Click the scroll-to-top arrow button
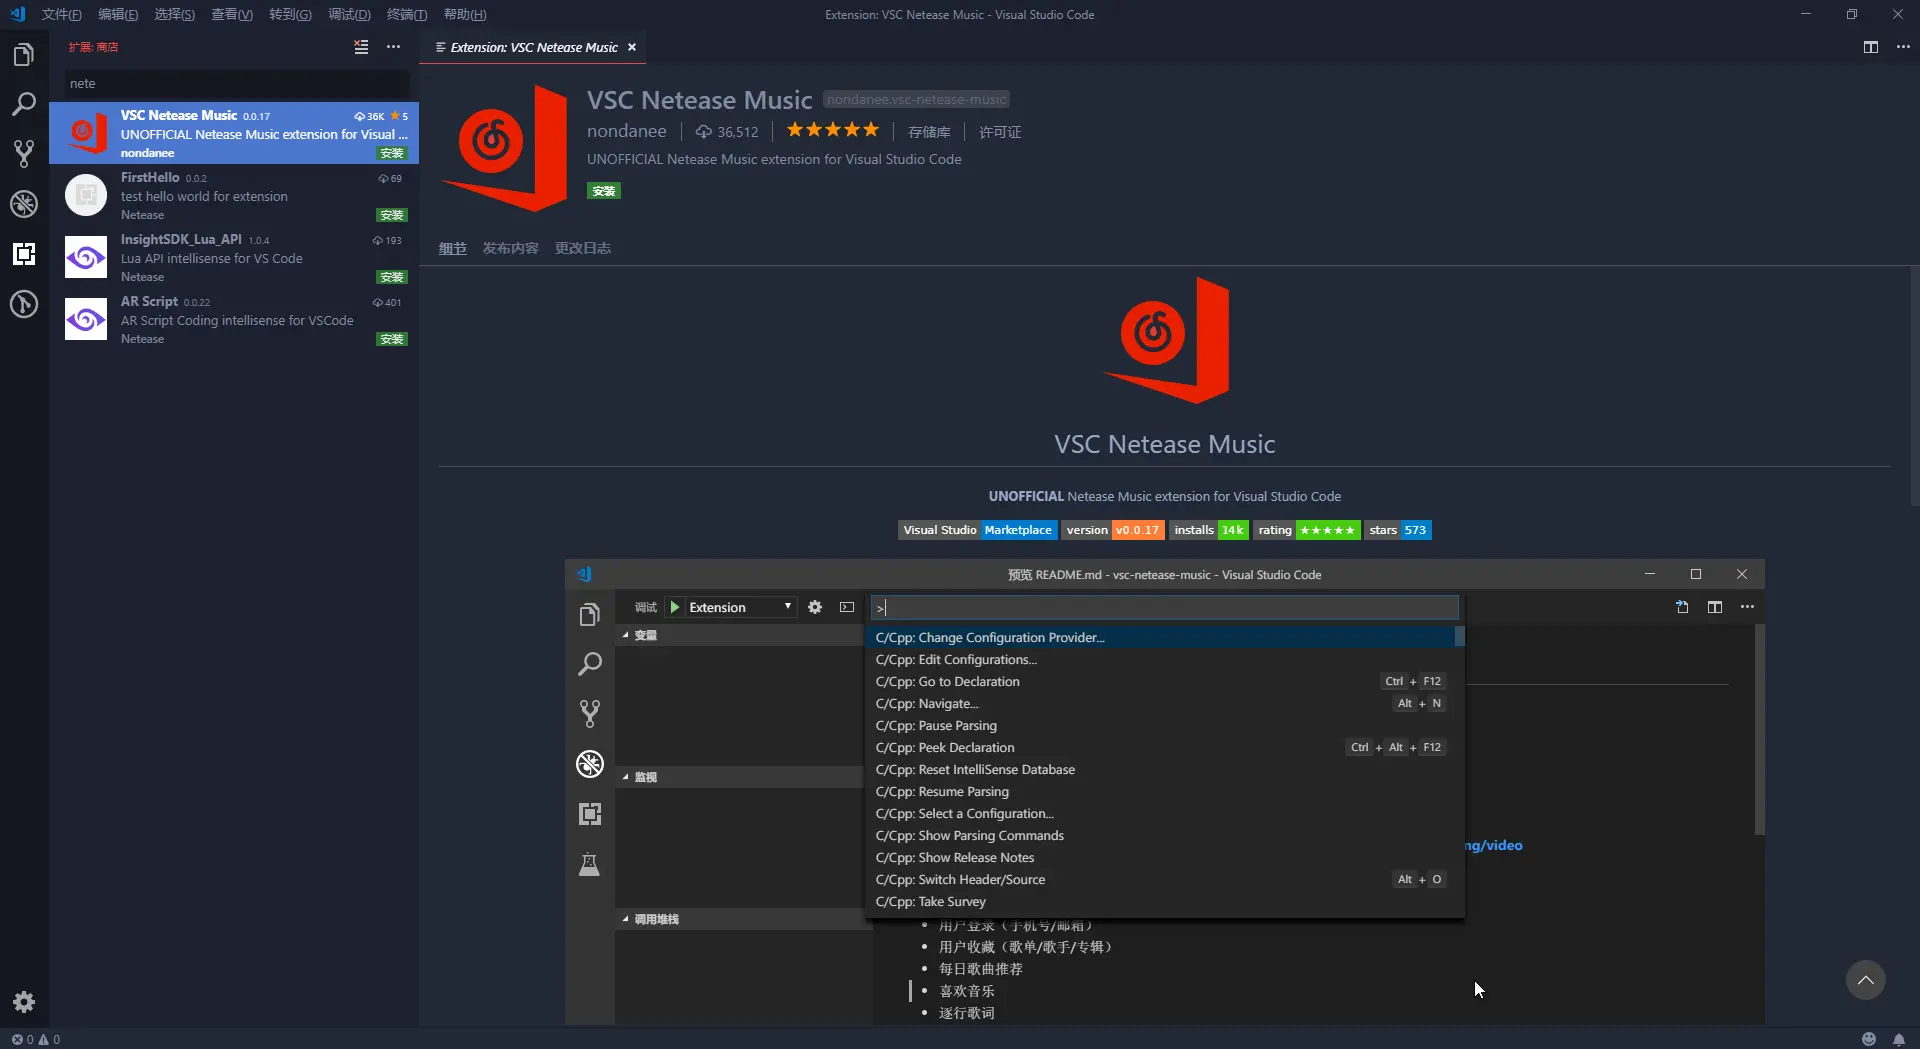 pos(1865,980)
